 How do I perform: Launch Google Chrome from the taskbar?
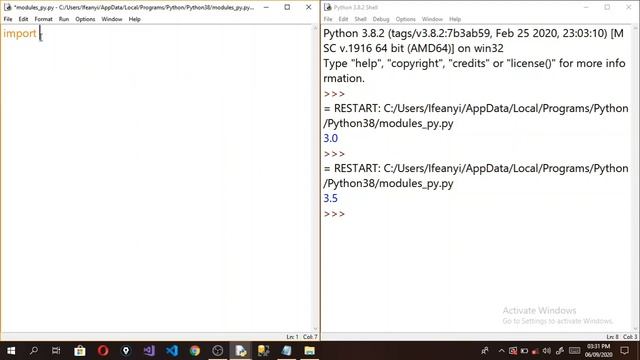pyautogui.click(x=195, y=351)
